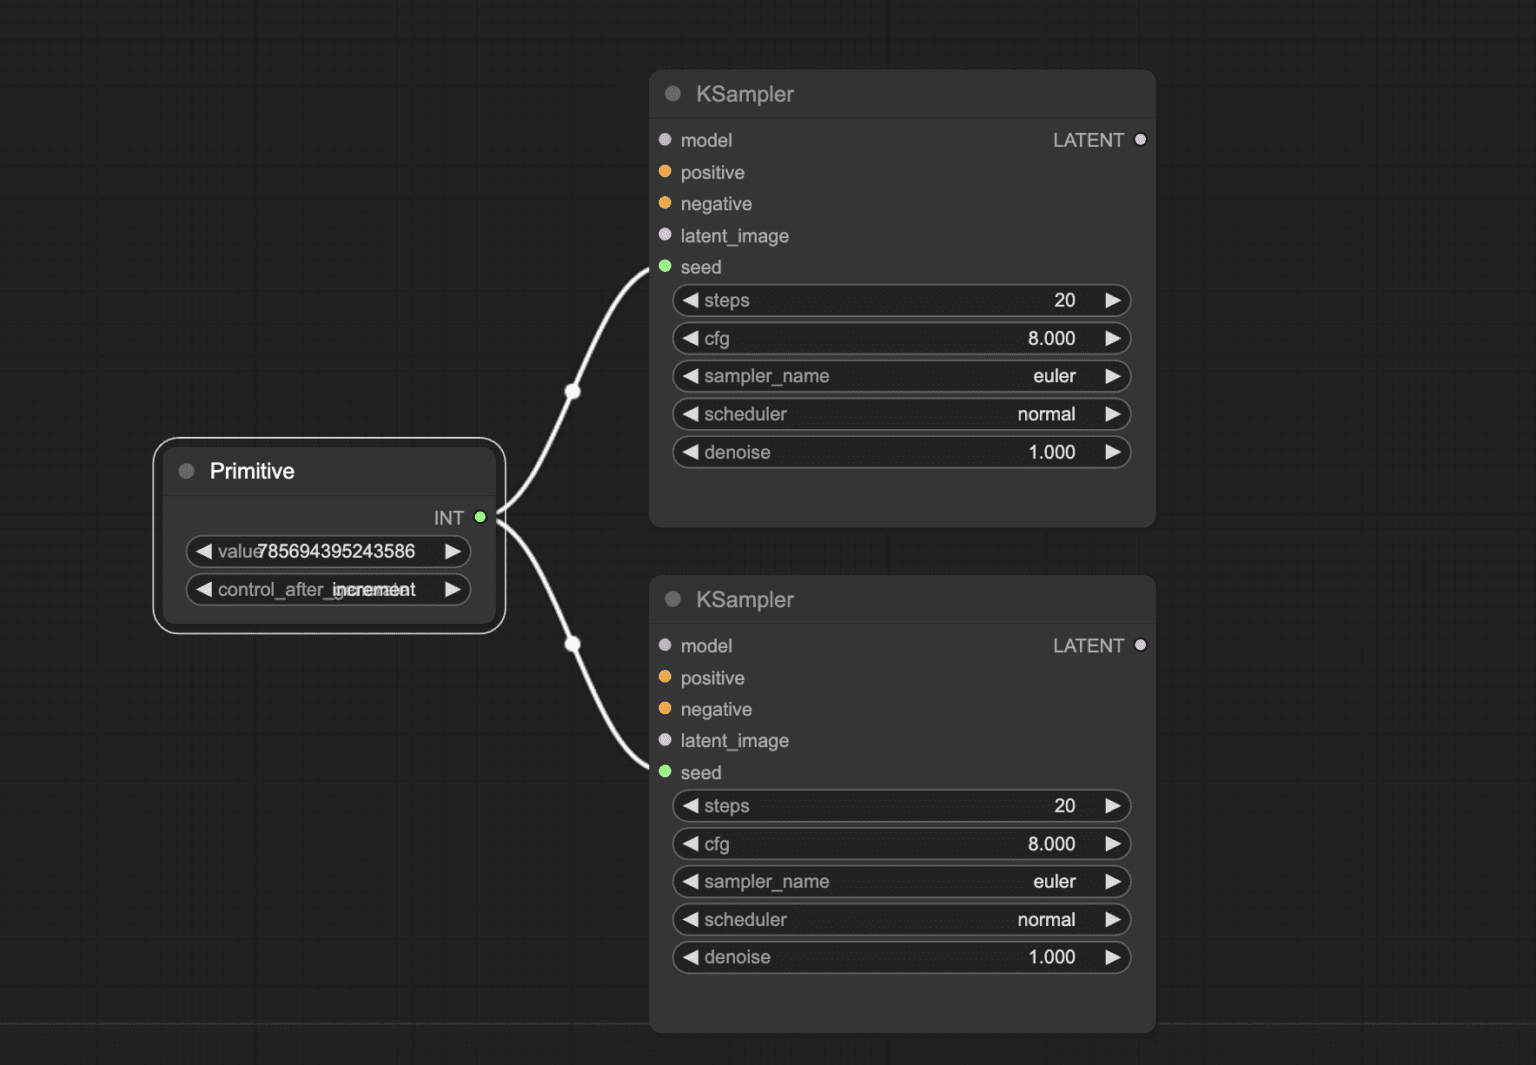The image size is (1536, 1065).
Task: Open control_after_generate dropdown on Primitive node
Action: tap(328, 590)
